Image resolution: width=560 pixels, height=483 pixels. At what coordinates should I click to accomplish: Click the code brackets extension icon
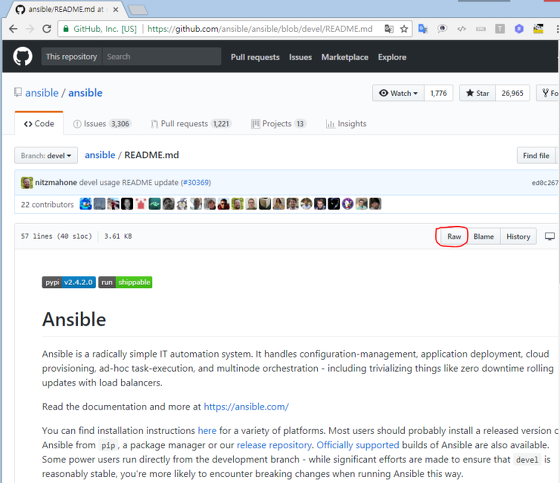(461, 29)
